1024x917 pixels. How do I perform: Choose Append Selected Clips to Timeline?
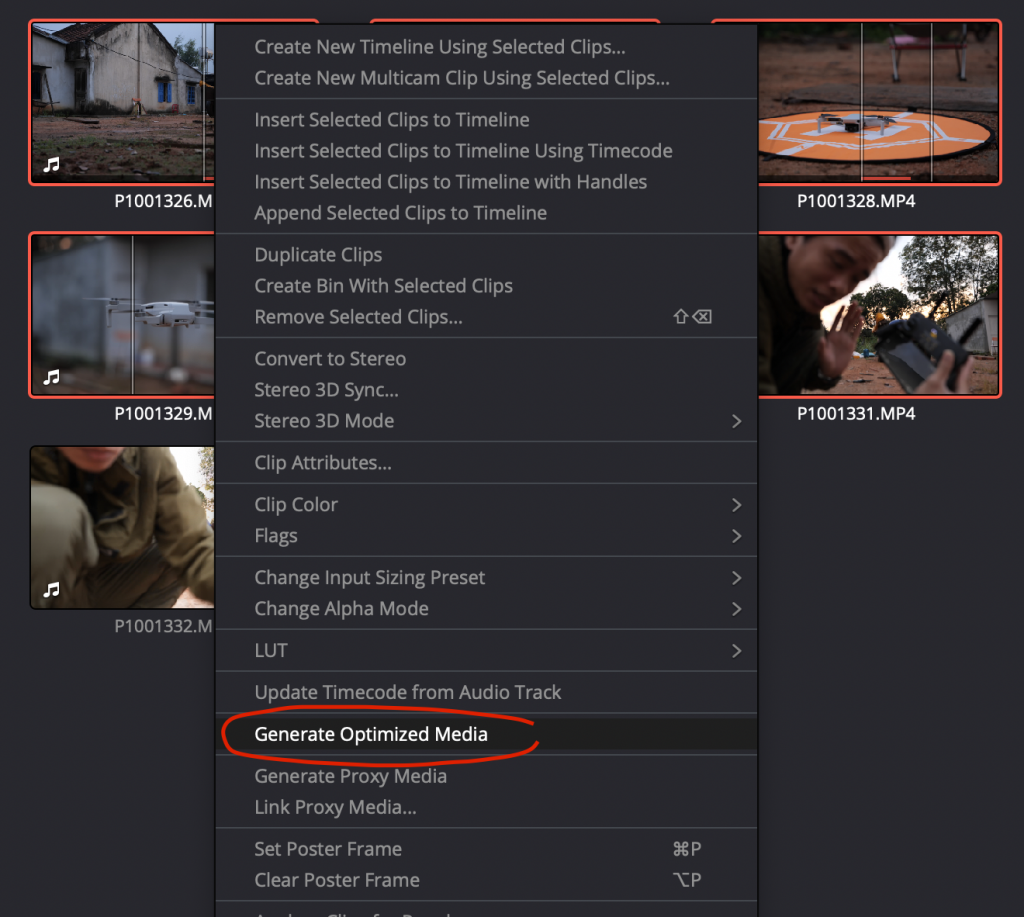400,213
